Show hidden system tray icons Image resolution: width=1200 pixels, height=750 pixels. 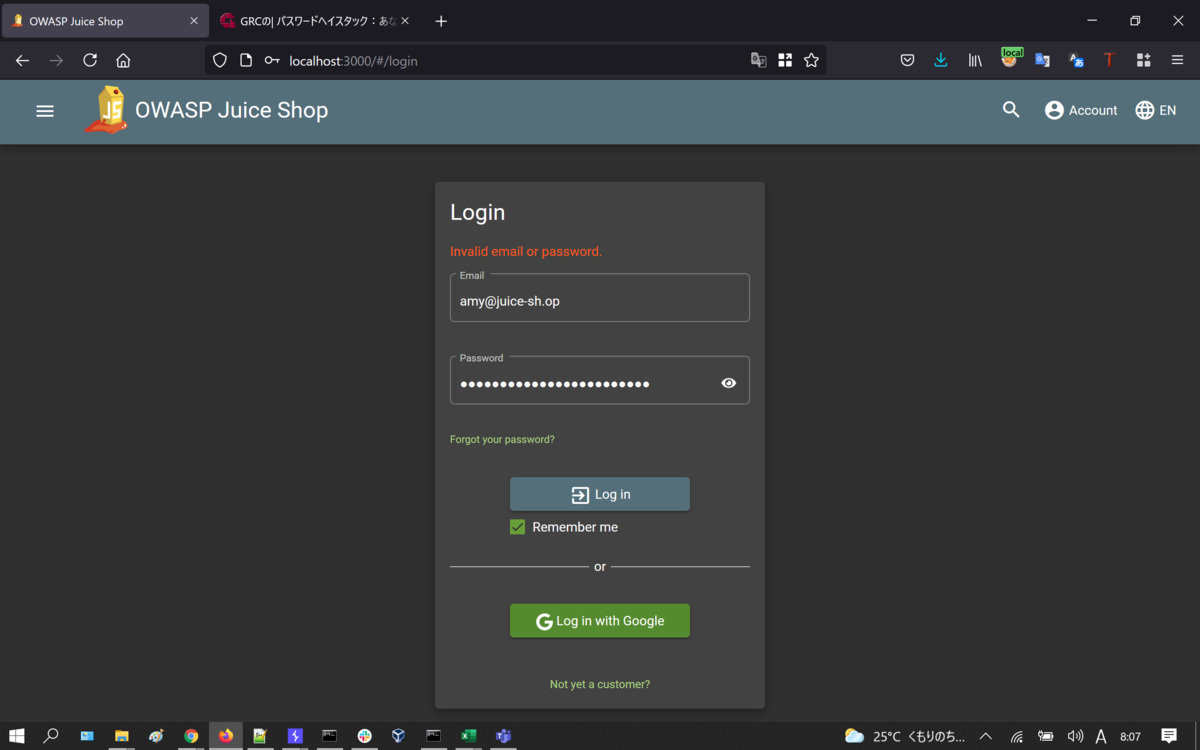pos(986,736)
